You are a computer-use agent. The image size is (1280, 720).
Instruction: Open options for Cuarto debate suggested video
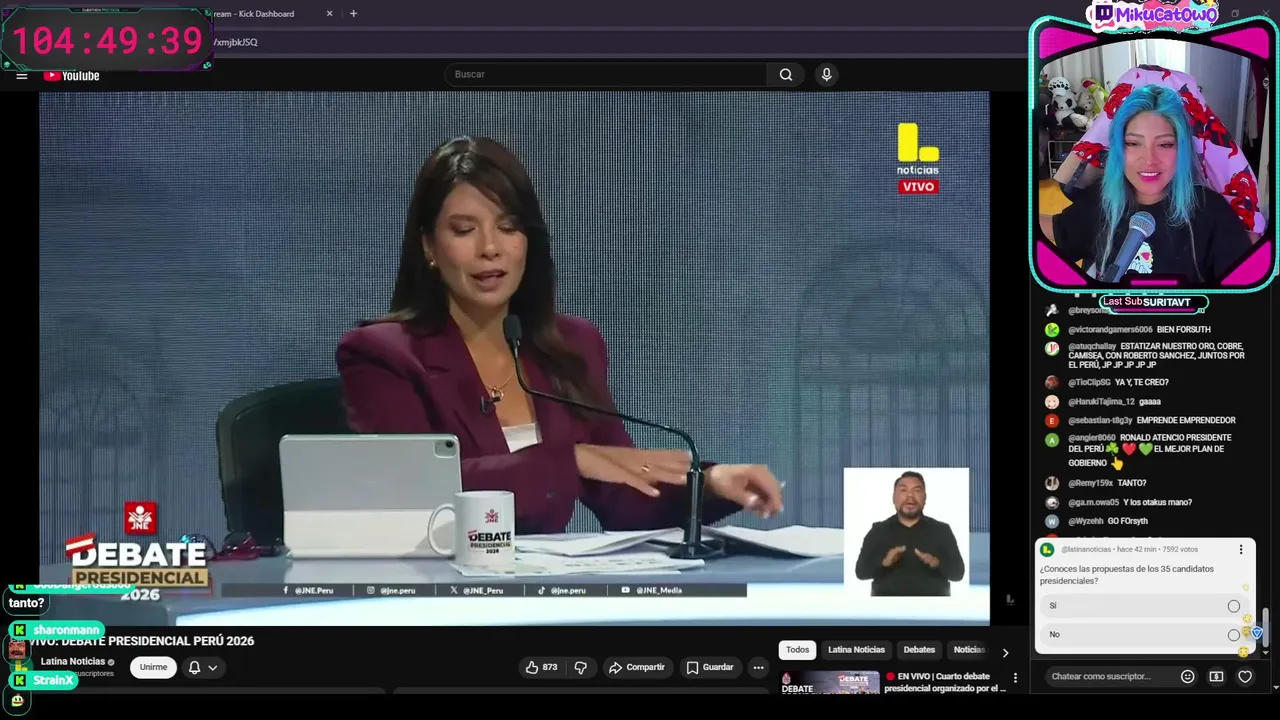click(x=1015, y=678)
